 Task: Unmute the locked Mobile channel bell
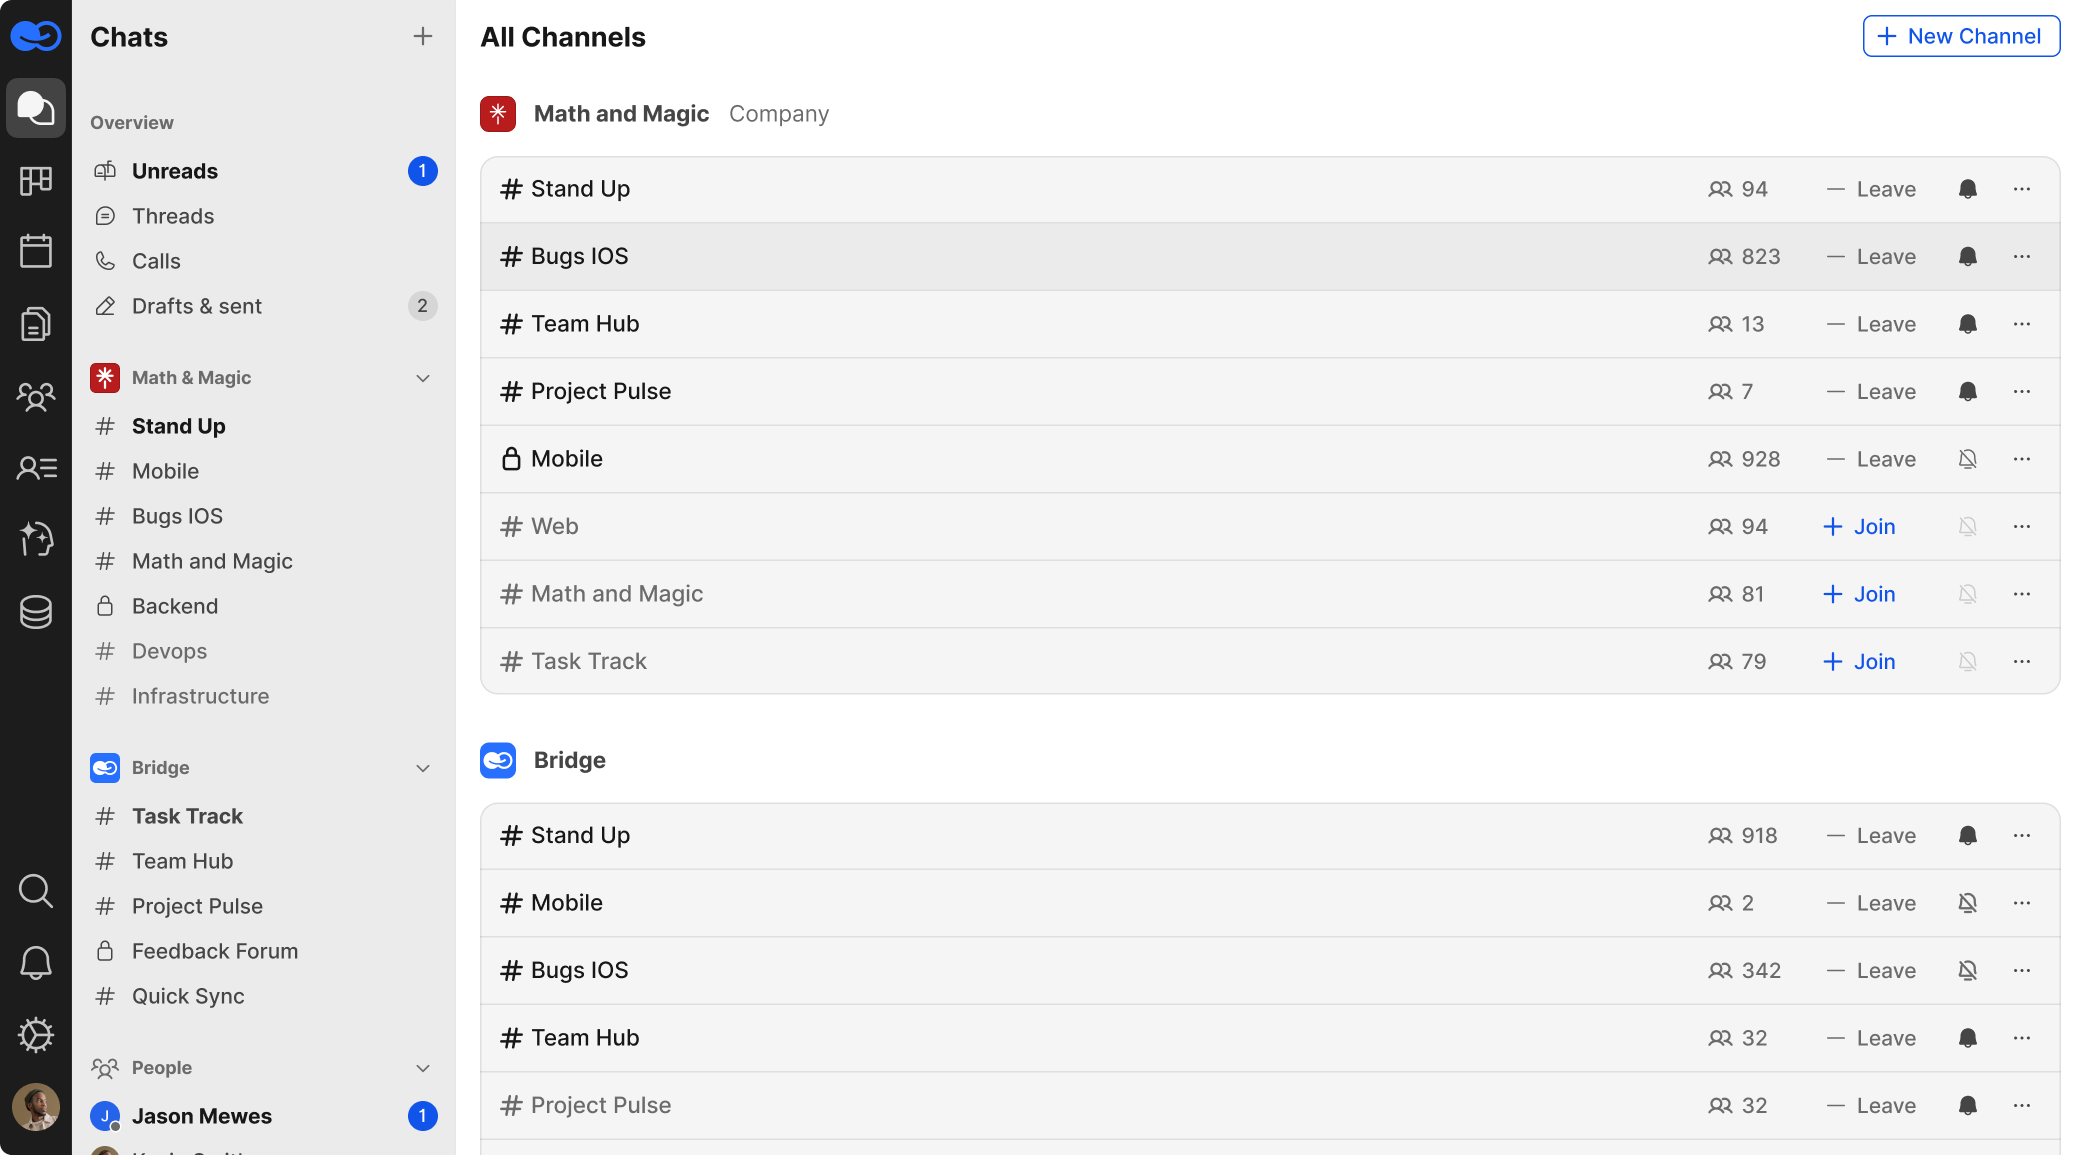[1967, 459]
